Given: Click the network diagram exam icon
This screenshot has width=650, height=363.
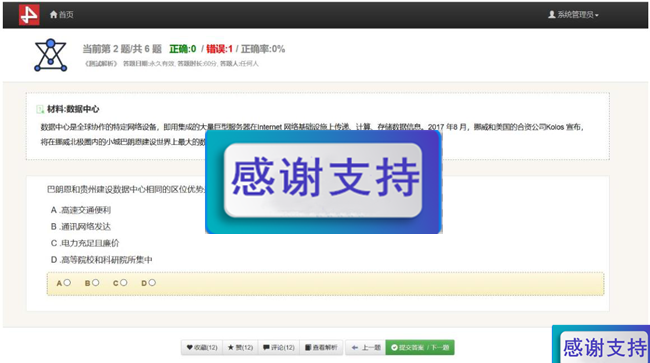Looking at the screenshot, I should [x=51, y=55].
